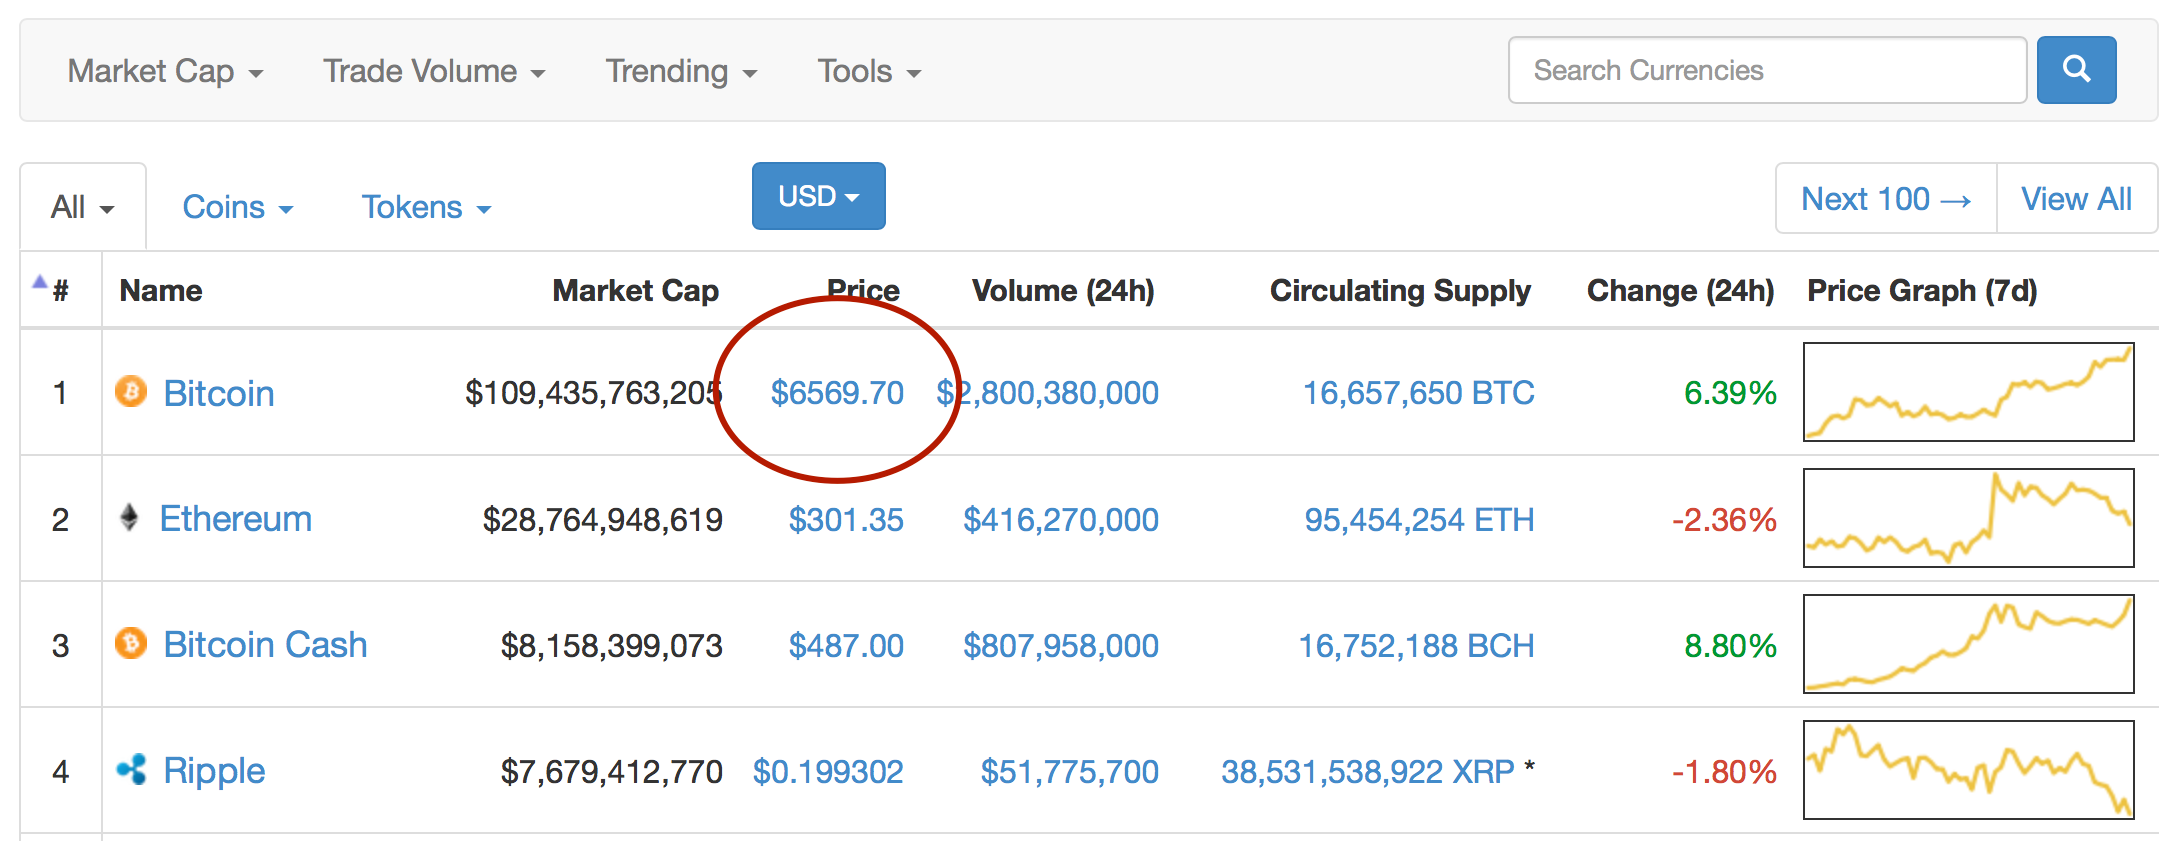Sort by Change (24h) column header
Screen dimensions: 2177x841
pos(1681,291)
